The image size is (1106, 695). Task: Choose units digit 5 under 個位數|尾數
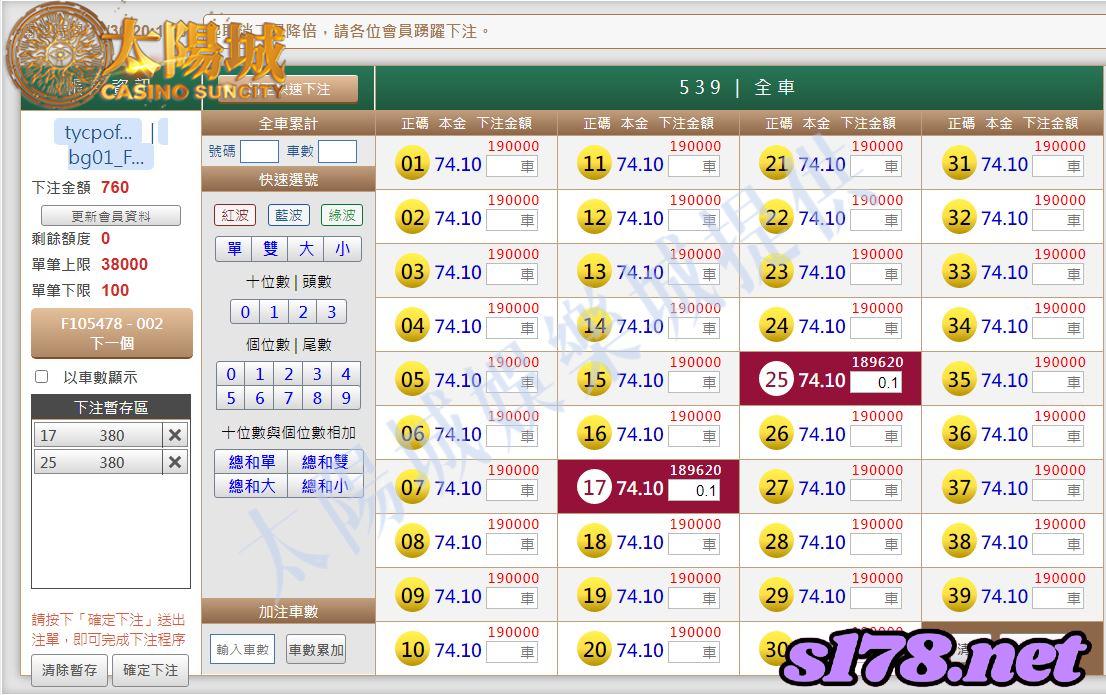click(231, 398)
